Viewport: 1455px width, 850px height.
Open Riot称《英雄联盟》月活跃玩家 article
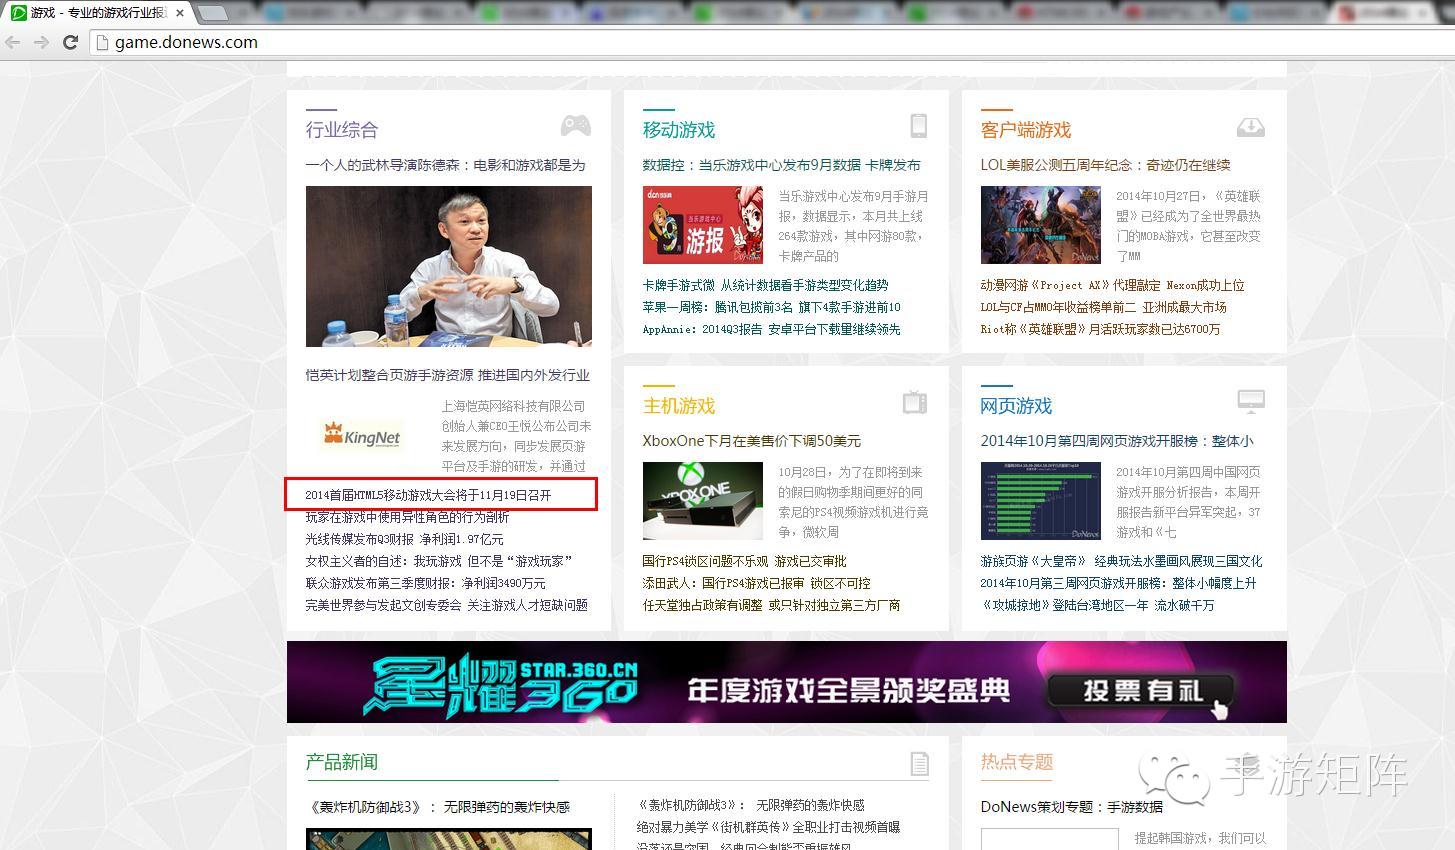point(1101,329)
